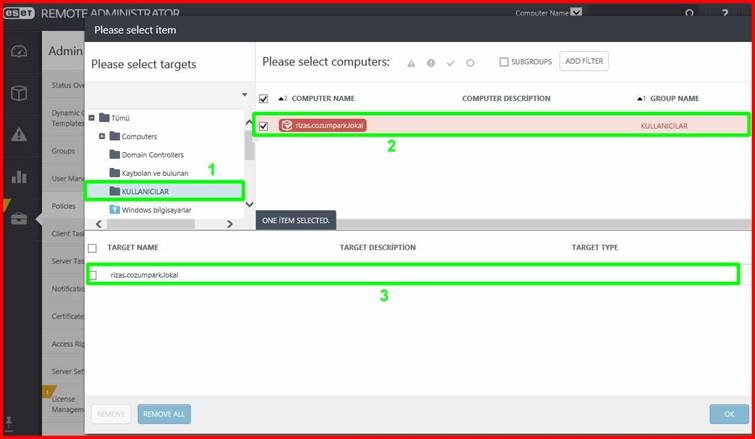Sort by the COMPUTER NAME column header
The width and height of the screenshot is (755, 439).
[323, 98]
